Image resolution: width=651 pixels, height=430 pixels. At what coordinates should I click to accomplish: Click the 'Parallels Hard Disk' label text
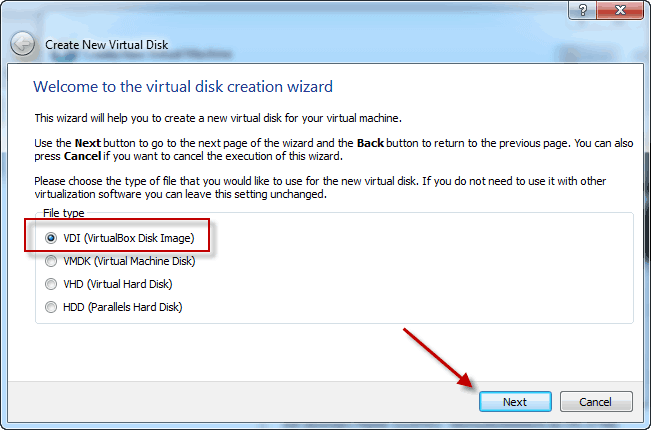135,307
